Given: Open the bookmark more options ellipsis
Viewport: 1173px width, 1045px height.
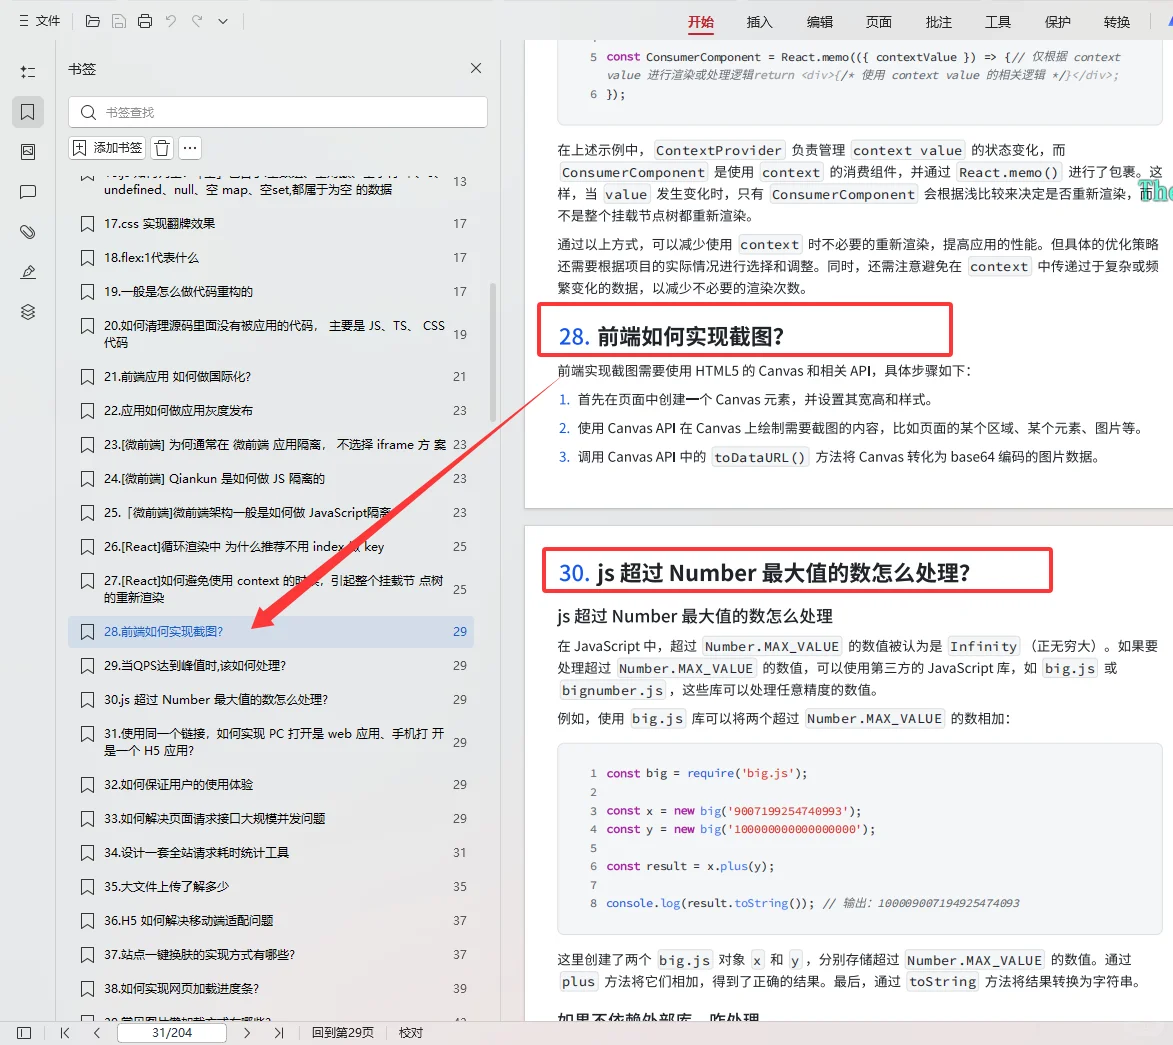Looking at the screenshot, I should point(190,148).
